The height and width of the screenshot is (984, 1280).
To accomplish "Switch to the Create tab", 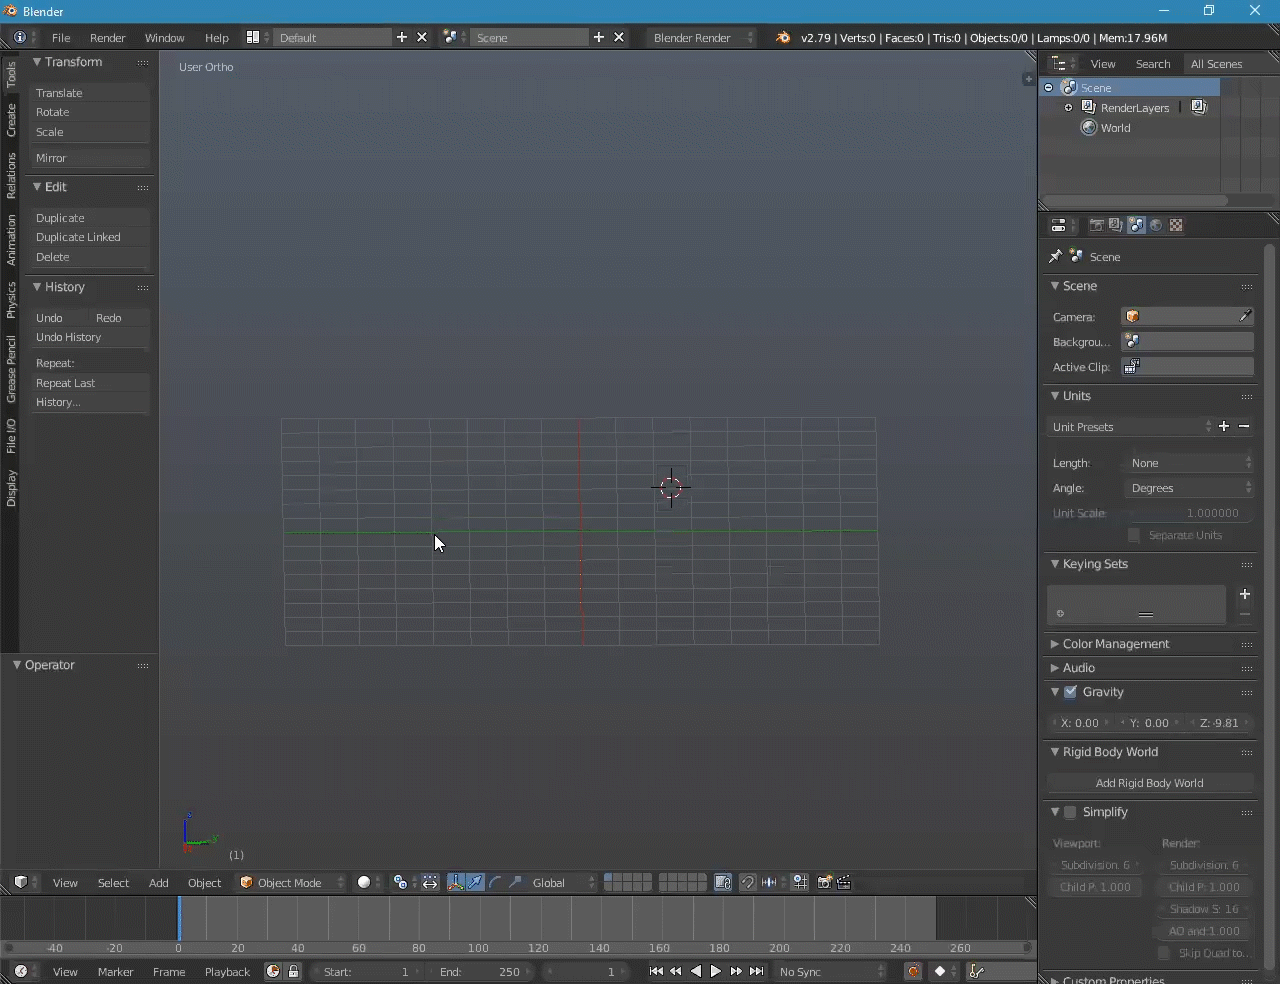I will (x=11, y=120).
